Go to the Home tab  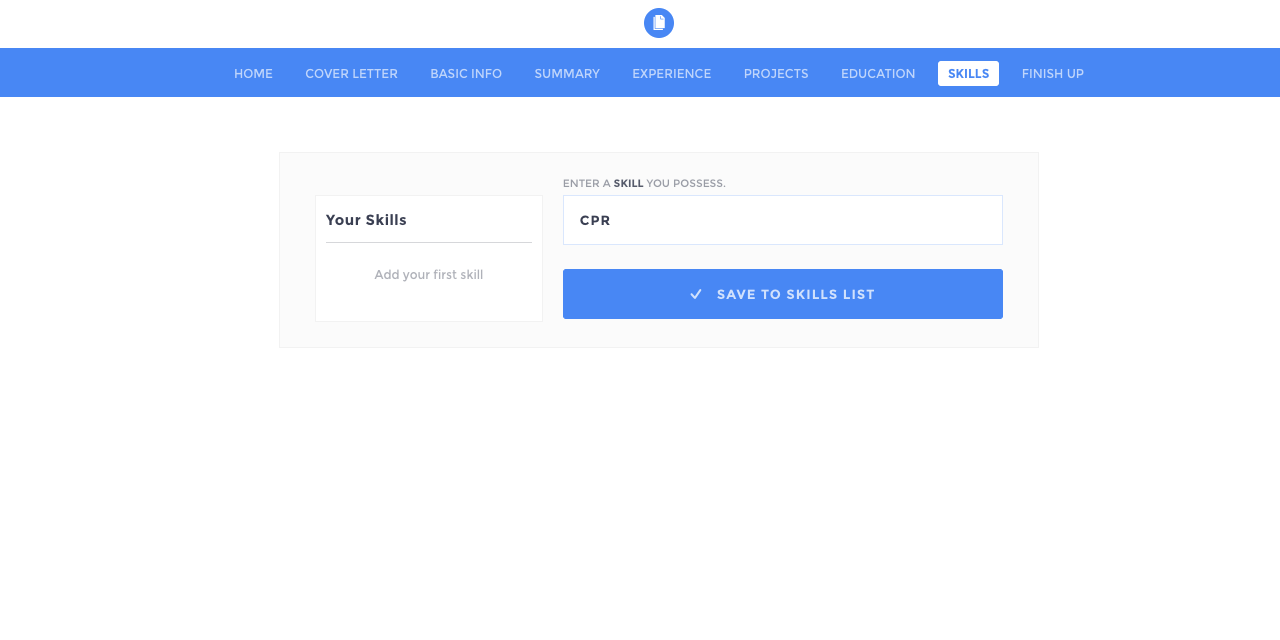coord(253,74)
